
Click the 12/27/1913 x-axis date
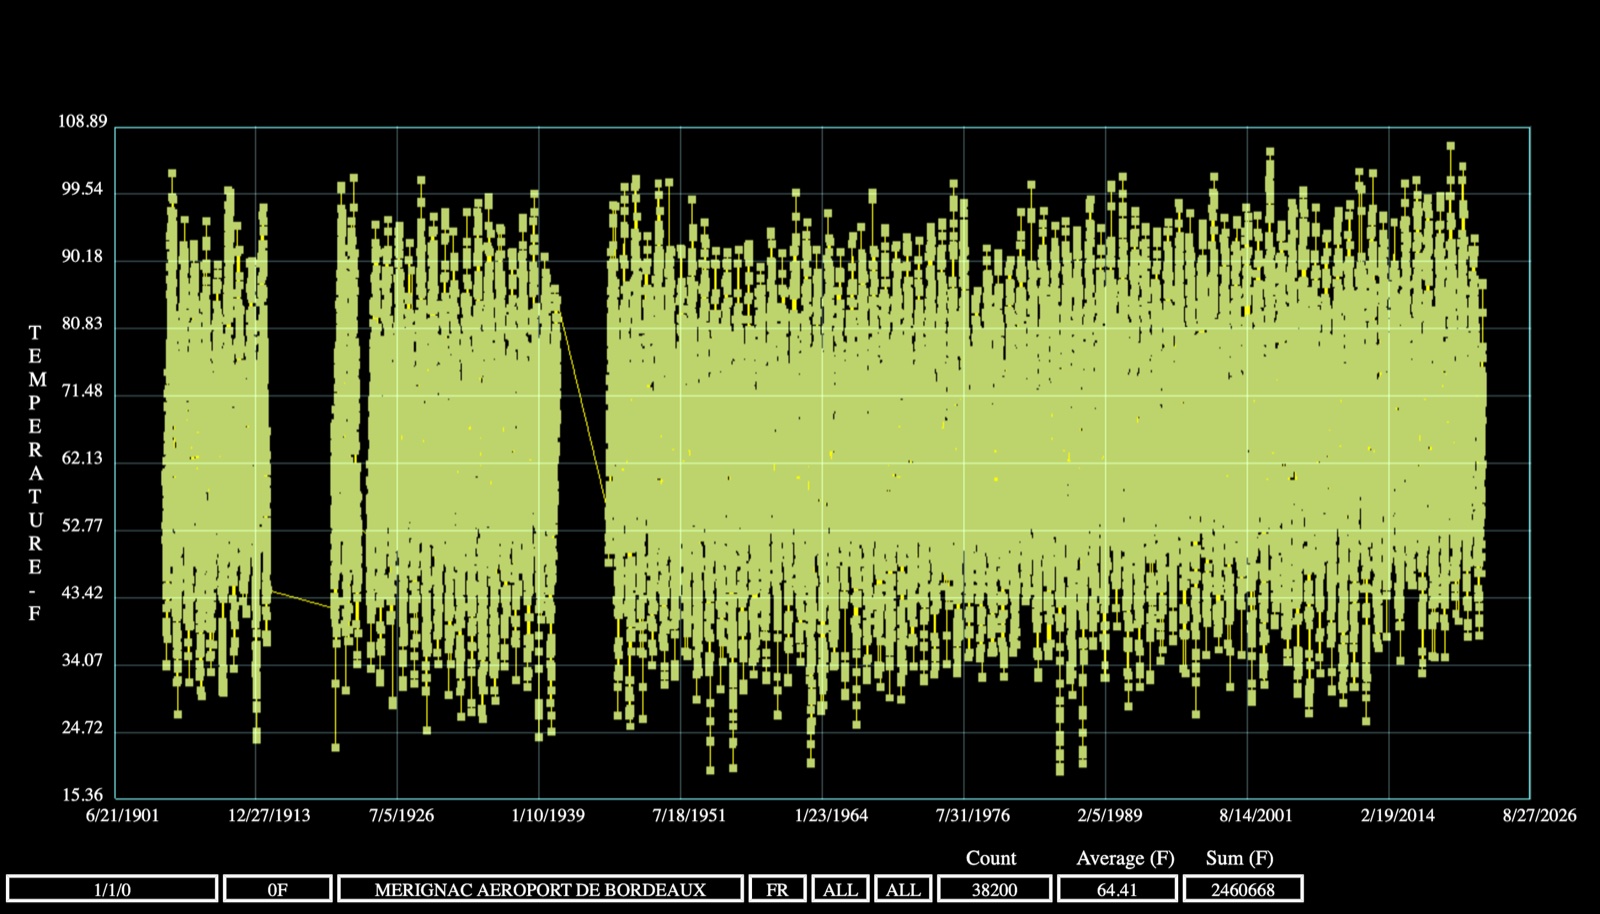269,815
